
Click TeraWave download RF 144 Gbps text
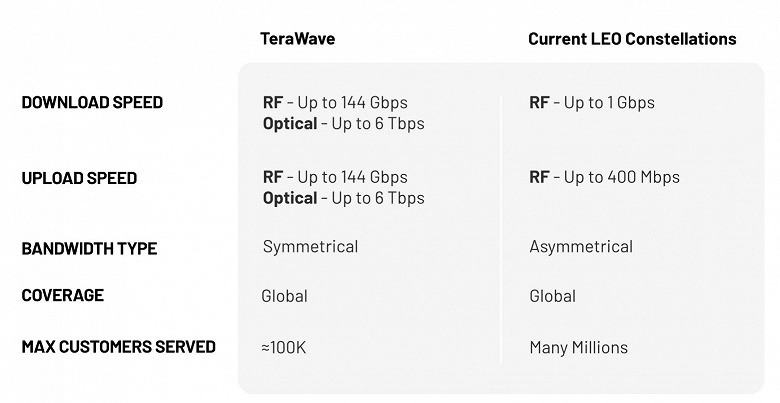[335, 102]
